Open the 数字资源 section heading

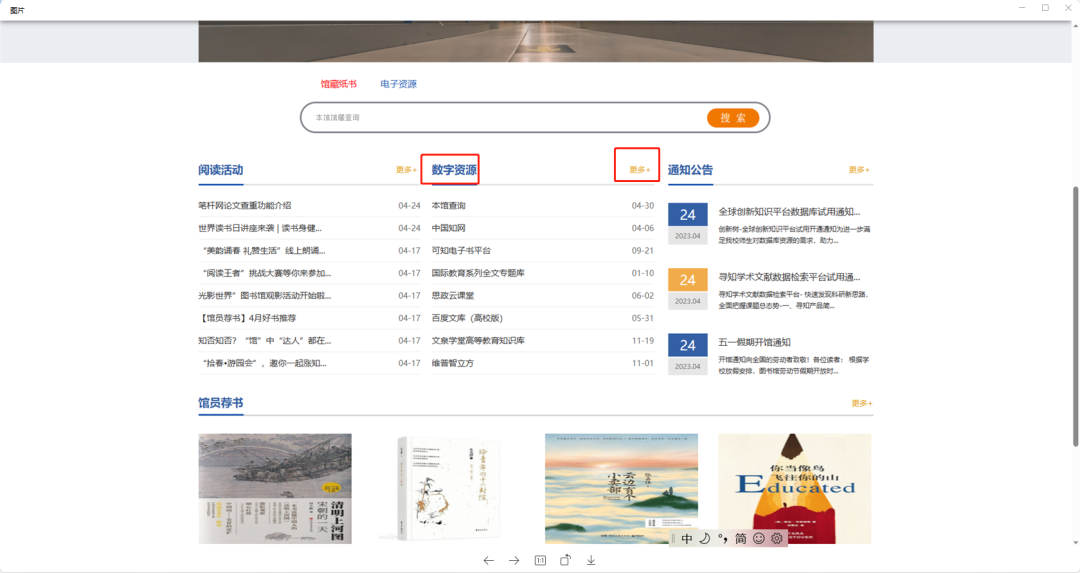454,170
